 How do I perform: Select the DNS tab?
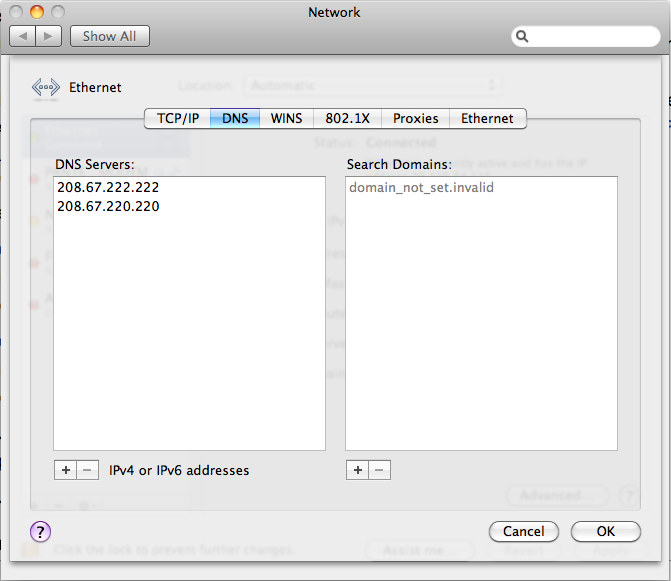pos(235,119)
